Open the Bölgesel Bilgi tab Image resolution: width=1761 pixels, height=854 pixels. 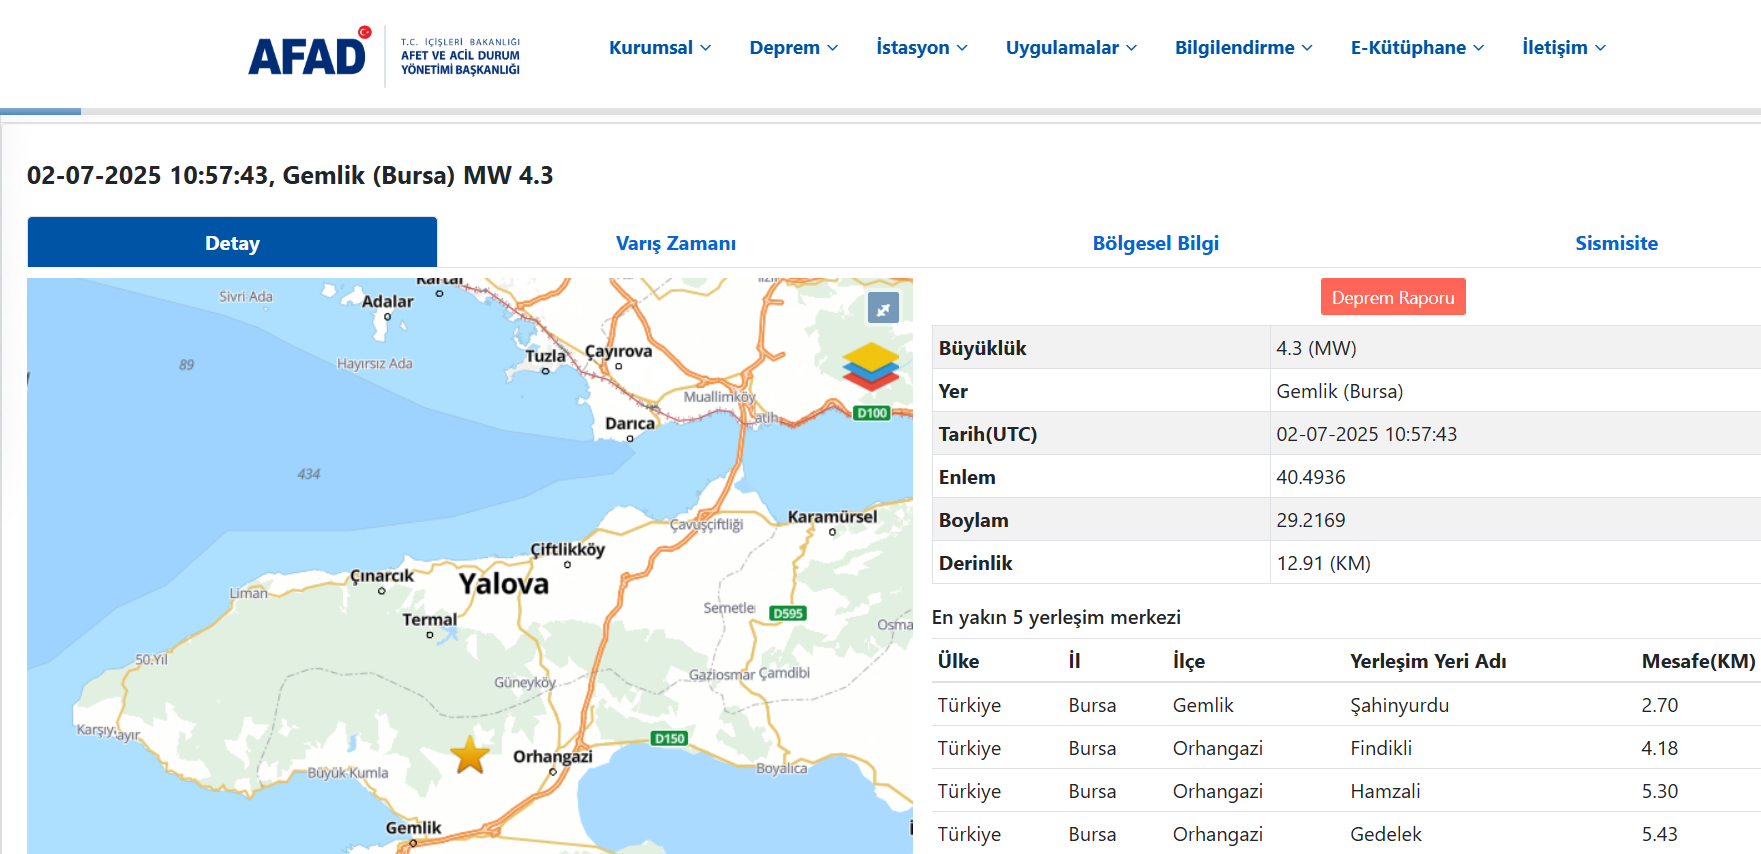point(1155,243)
